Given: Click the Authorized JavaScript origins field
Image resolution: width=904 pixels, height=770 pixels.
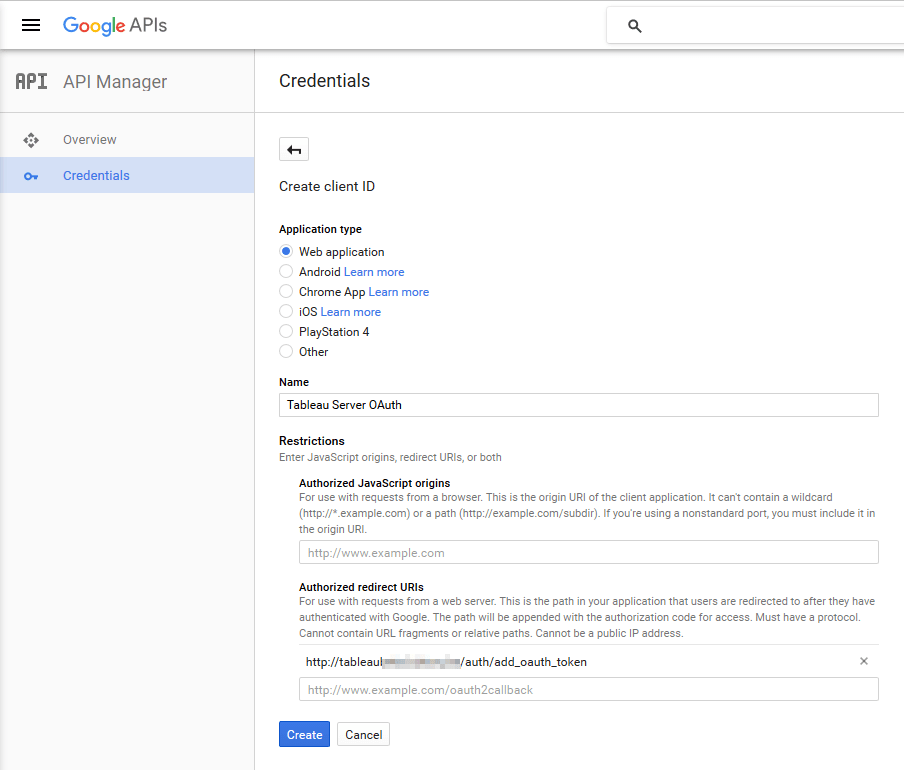Looking at the screenshot, I should click(x=588, y=552).
